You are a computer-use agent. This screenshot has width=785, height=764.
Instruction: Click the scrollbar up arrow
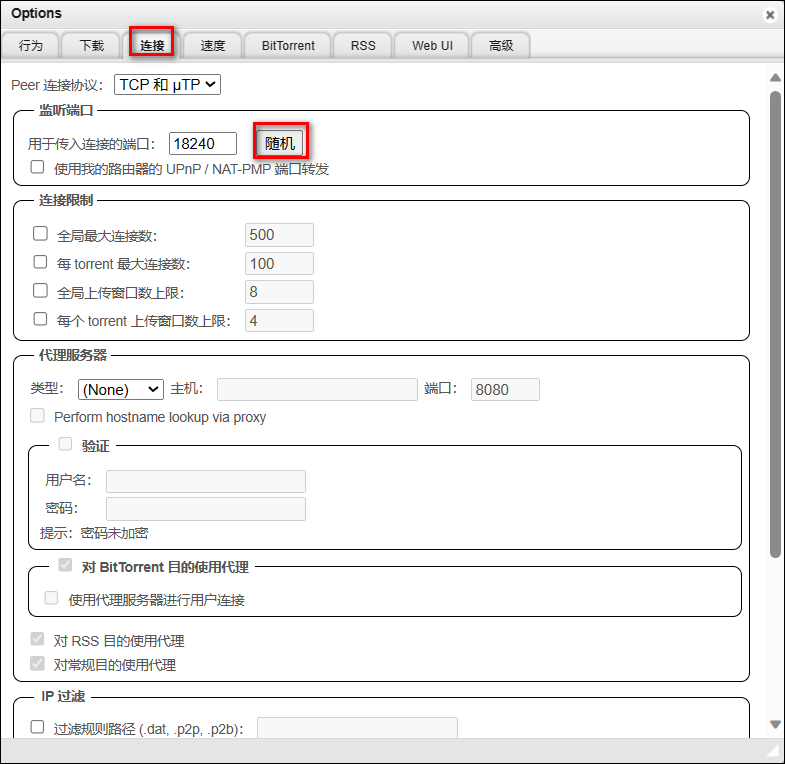coord(775,78)
